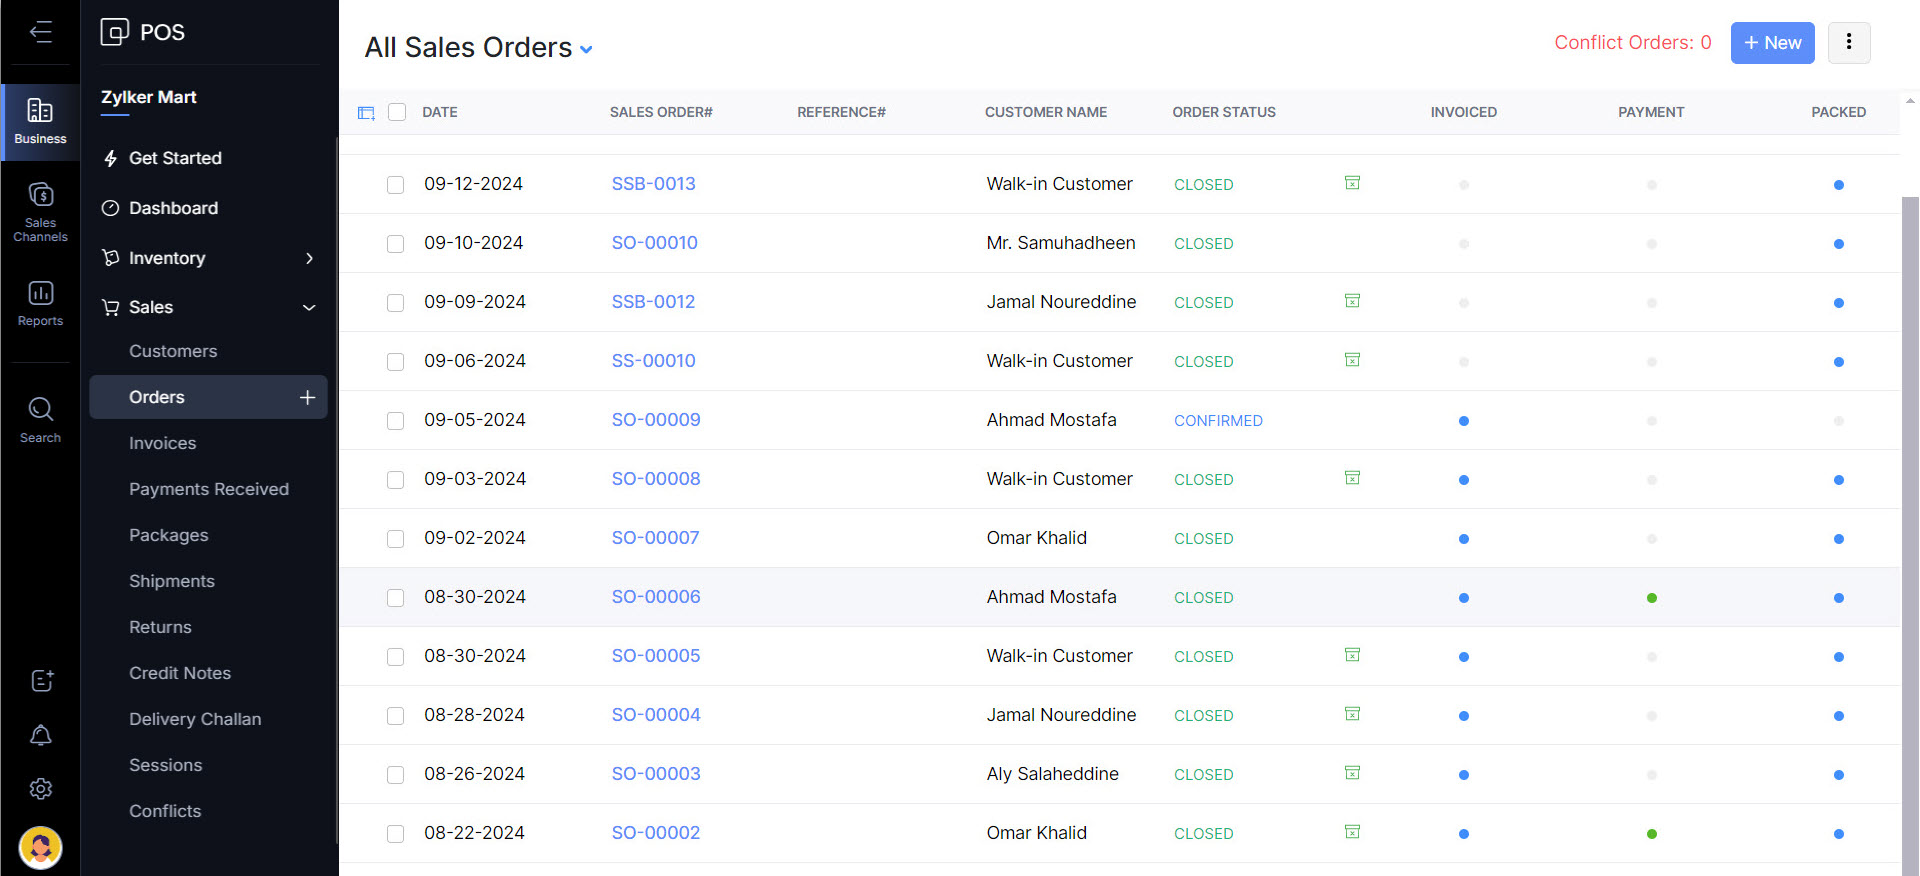Open All Sales Orders view dropdown
This screenshot has width=1920, height=876.
[x=586, y=49]
